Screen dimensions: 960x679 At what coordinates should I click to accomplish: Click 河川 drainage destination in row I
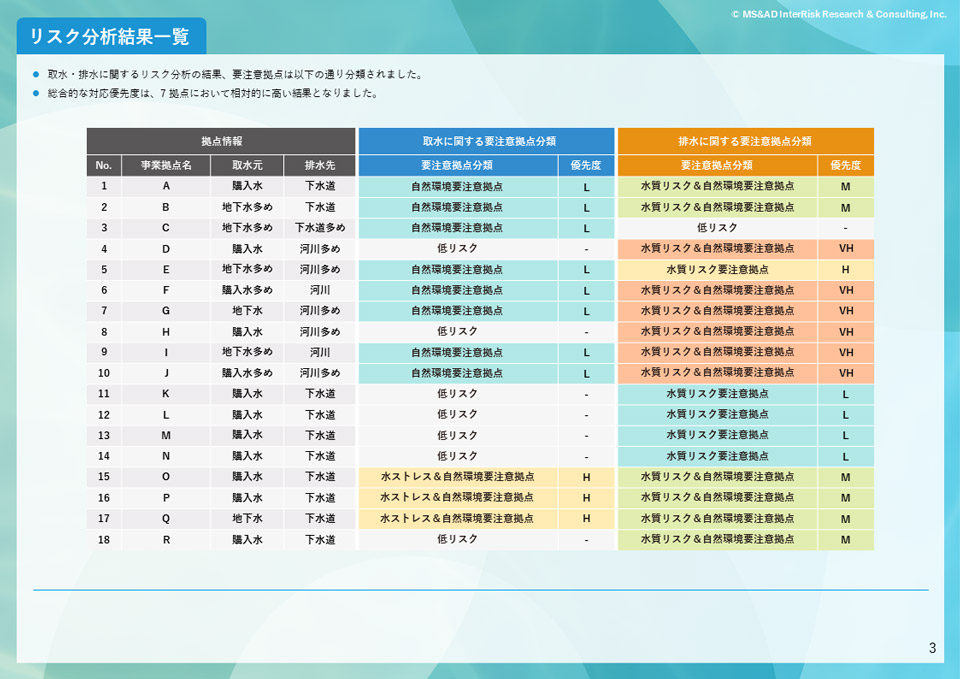[x=320, y=352]
